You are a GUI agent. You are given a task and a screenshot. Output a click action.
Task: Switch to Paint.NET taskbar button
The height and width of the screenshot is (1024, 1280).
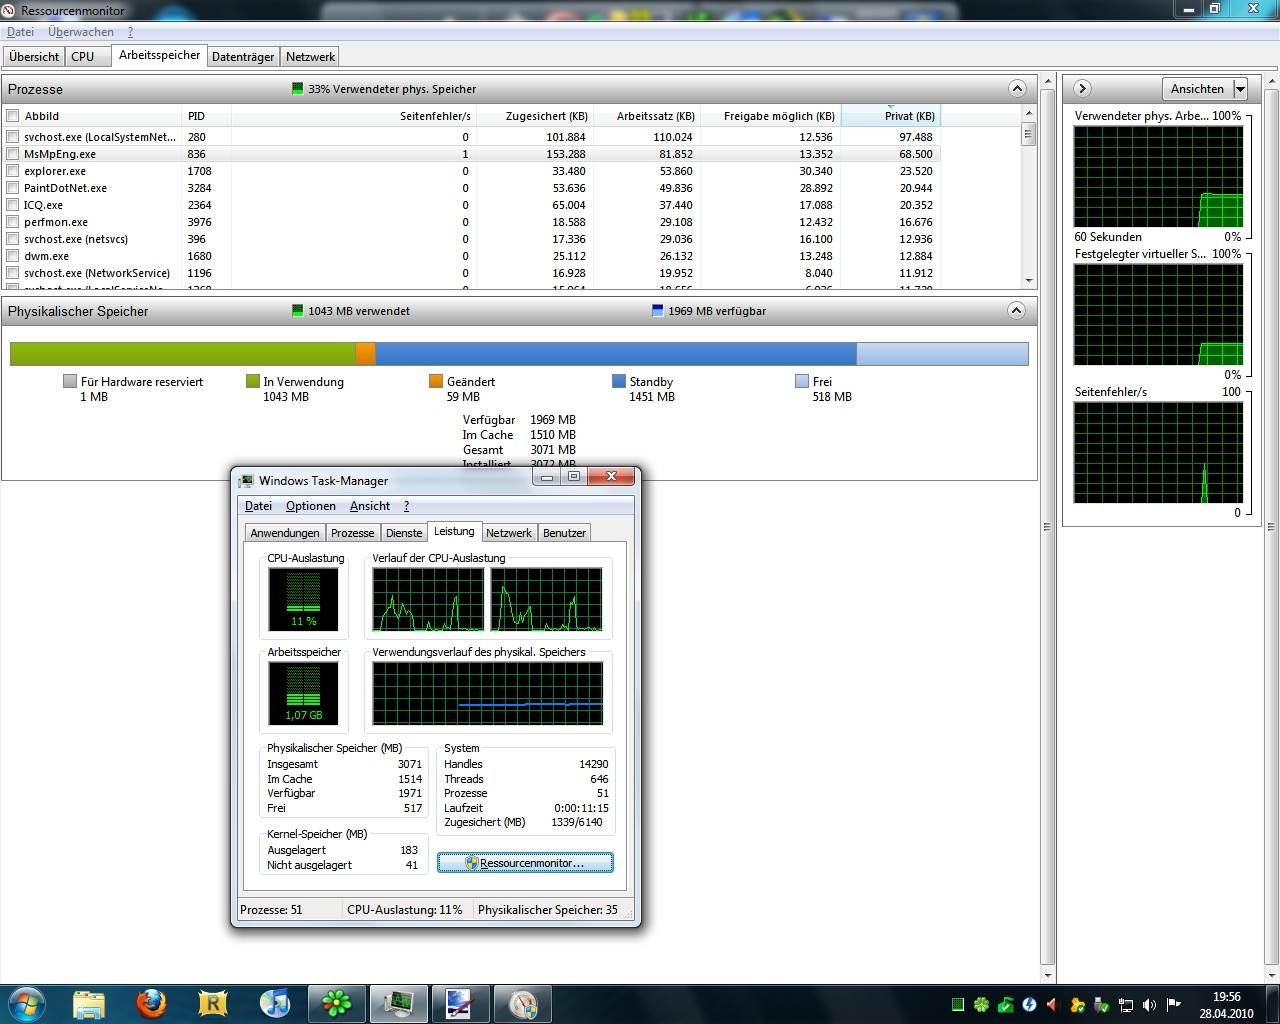(461, 1003)
